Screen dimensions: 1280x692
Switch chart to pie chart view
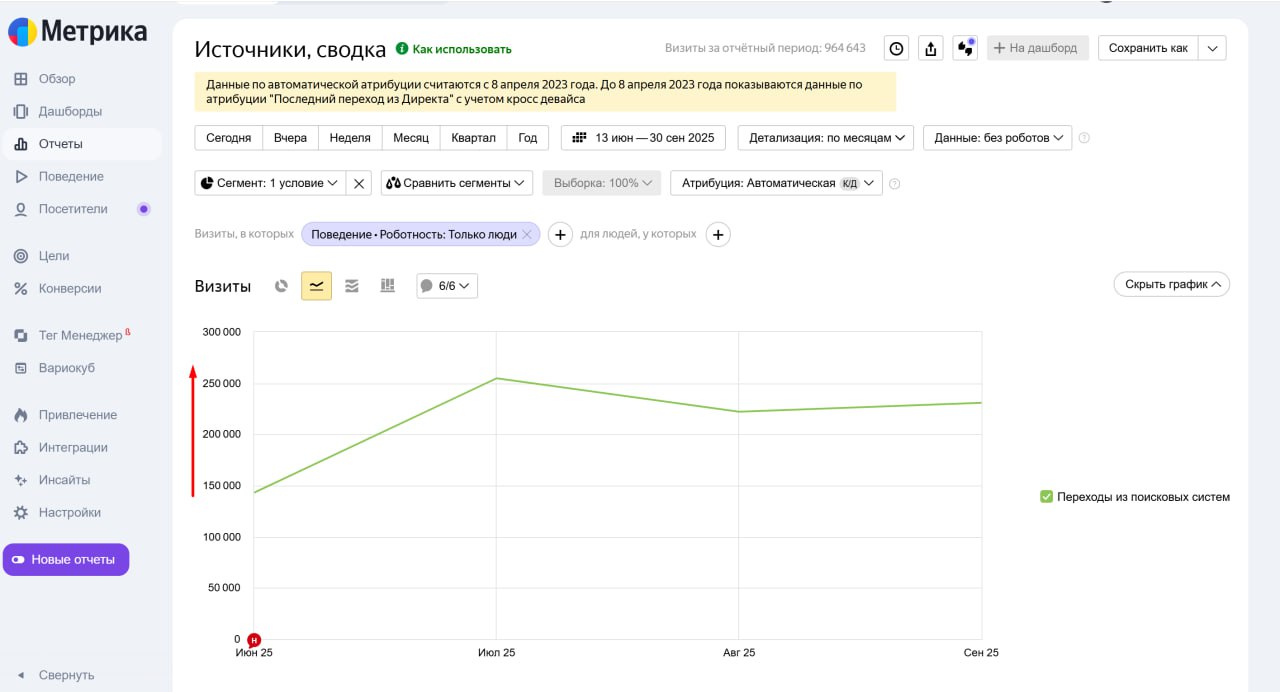click(x=282, y=286)
